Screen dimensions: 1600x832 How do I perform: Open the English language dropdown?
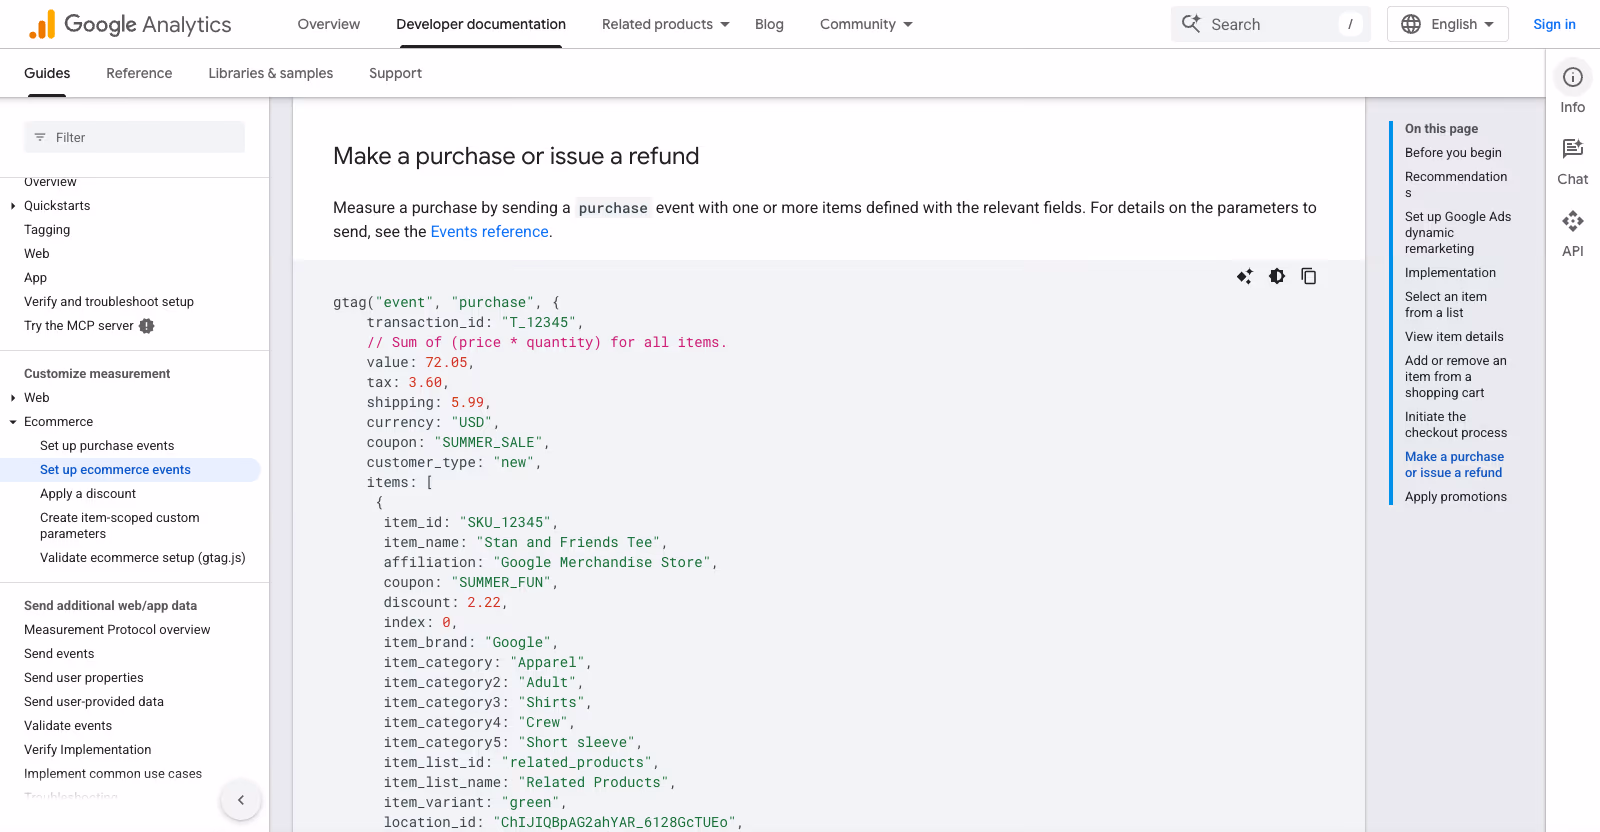point(1448,24)
